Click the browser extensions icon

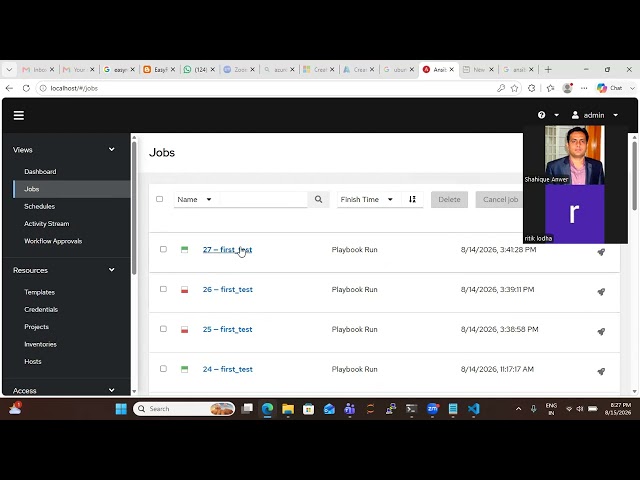[x=531, y=88]
